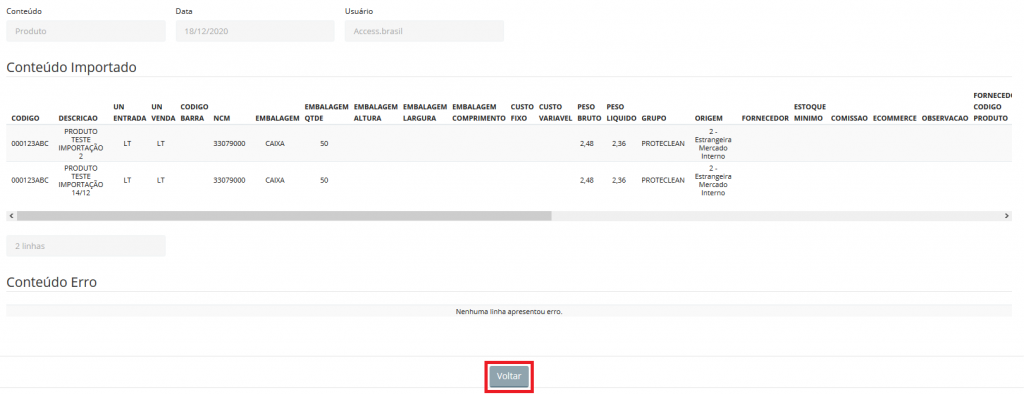Click CAIXA in IMPORTAÇÃO 14/12 row
The height and width of the screenshot is (395, 1024).
(275, 180)
